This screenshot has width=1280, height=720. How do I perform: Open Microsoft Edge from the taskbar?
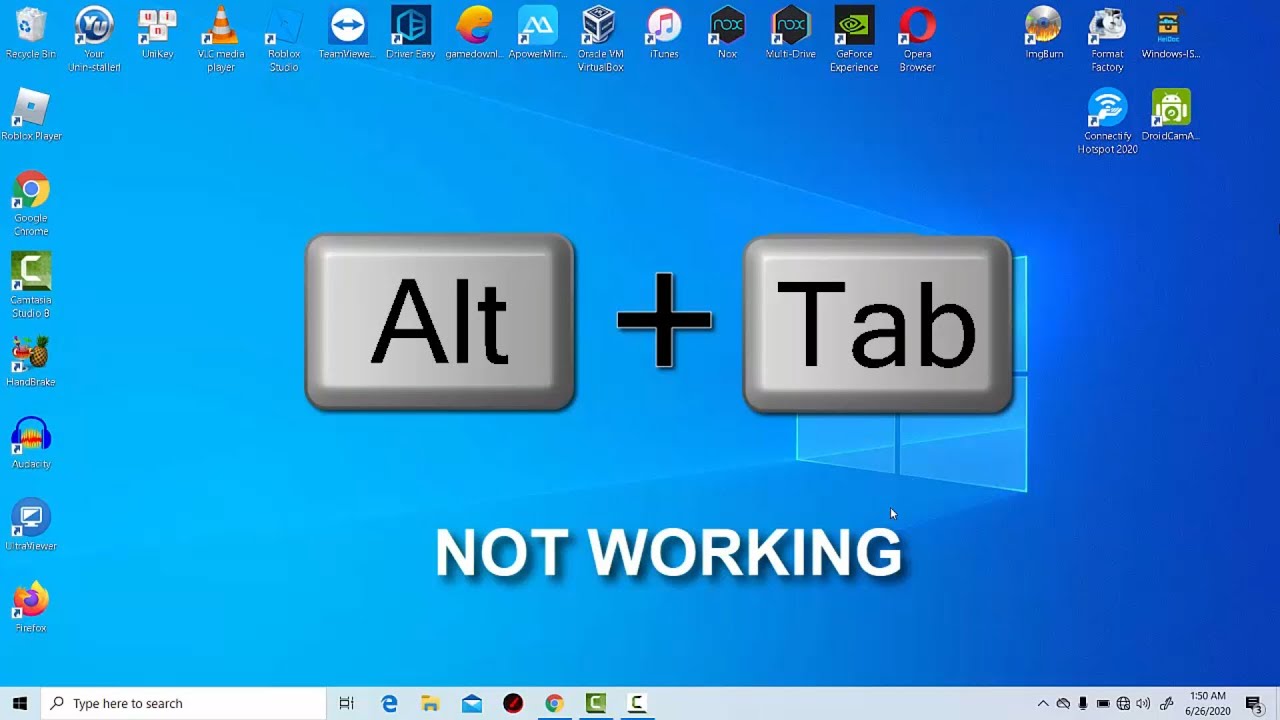[x=389, y=704]
